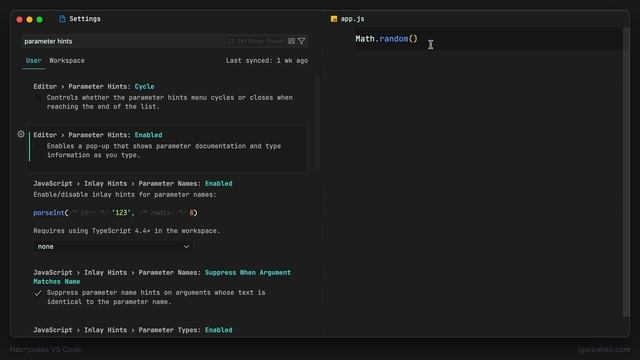Click the 'Inlay Hints › Parameter Names: Enabled' title
Image resolution: width=640 pixels, height=360 pixels.
(x=133, y=183)
